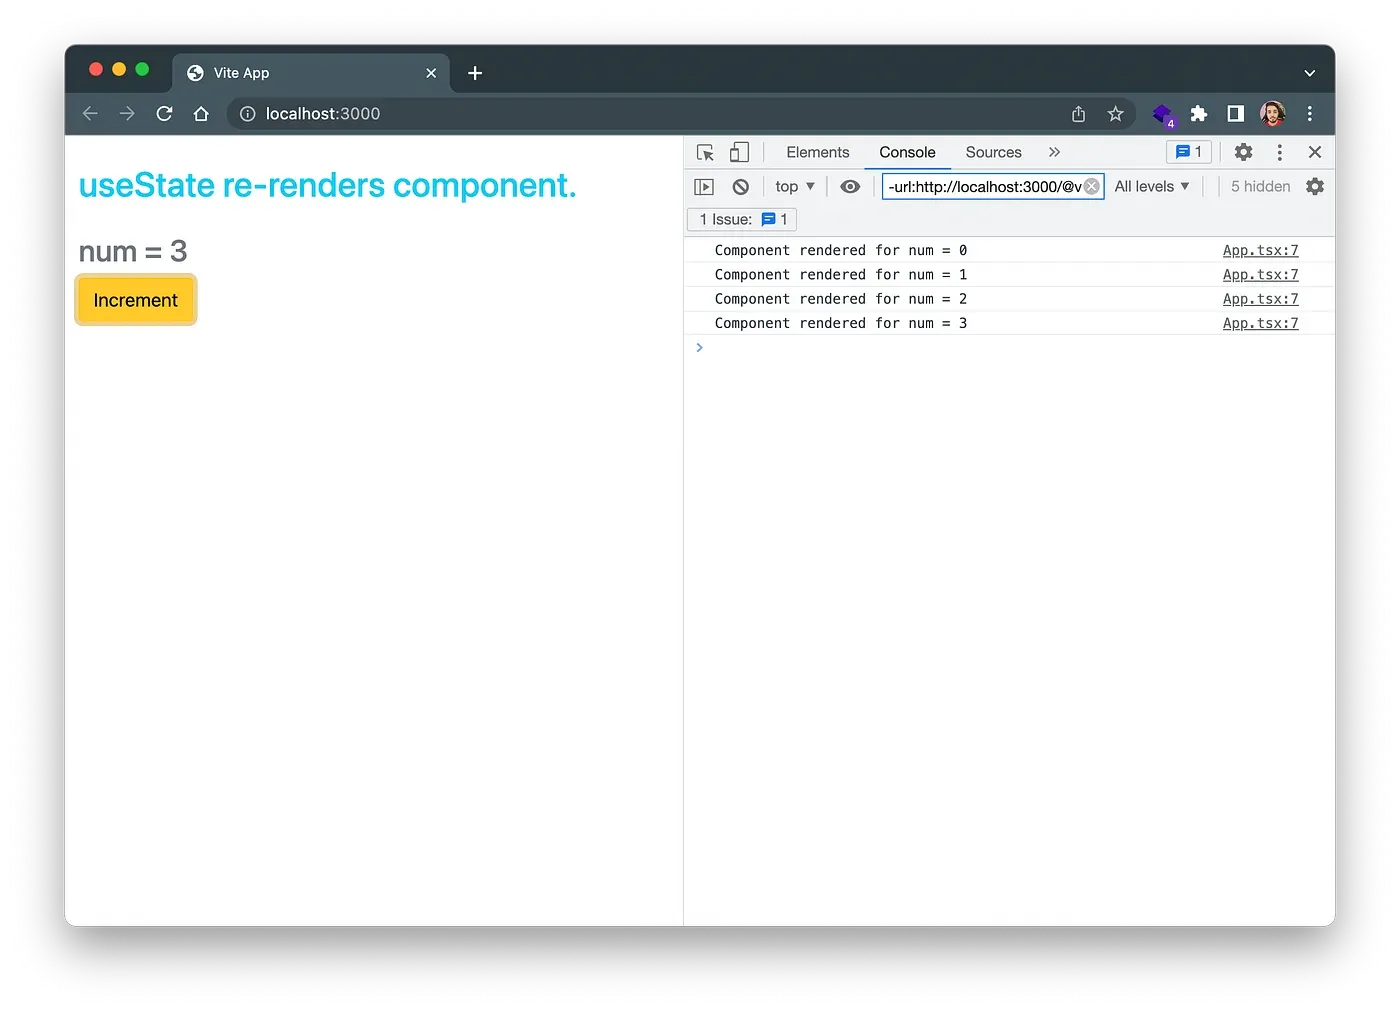Viewport: 1400px width, 1012px height.
Task: Close the Vite App tab
Action: 431,73
